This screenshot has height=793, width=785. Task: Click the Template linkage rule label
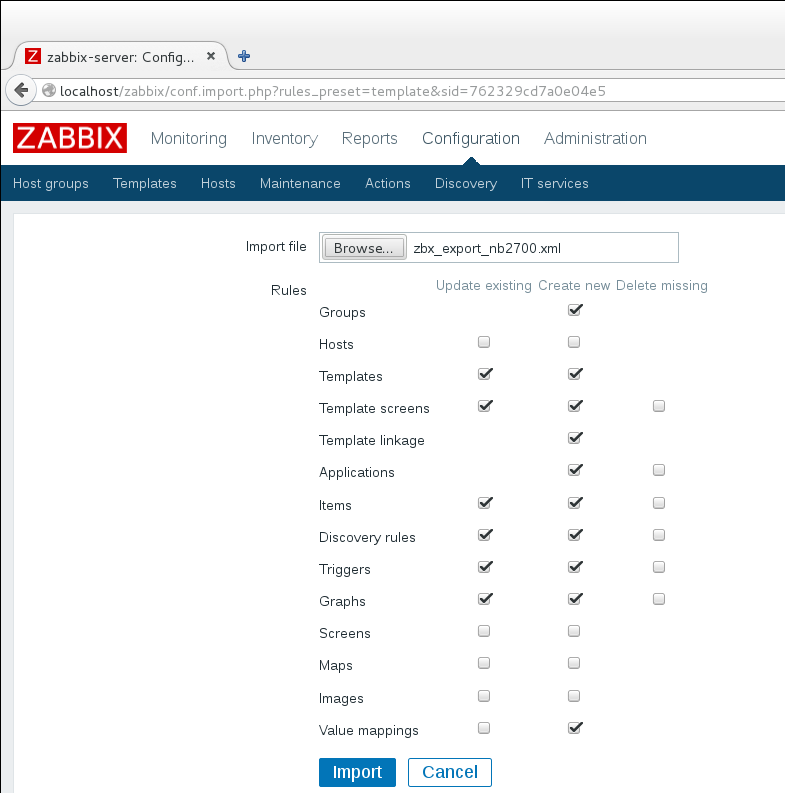[372, 440]
